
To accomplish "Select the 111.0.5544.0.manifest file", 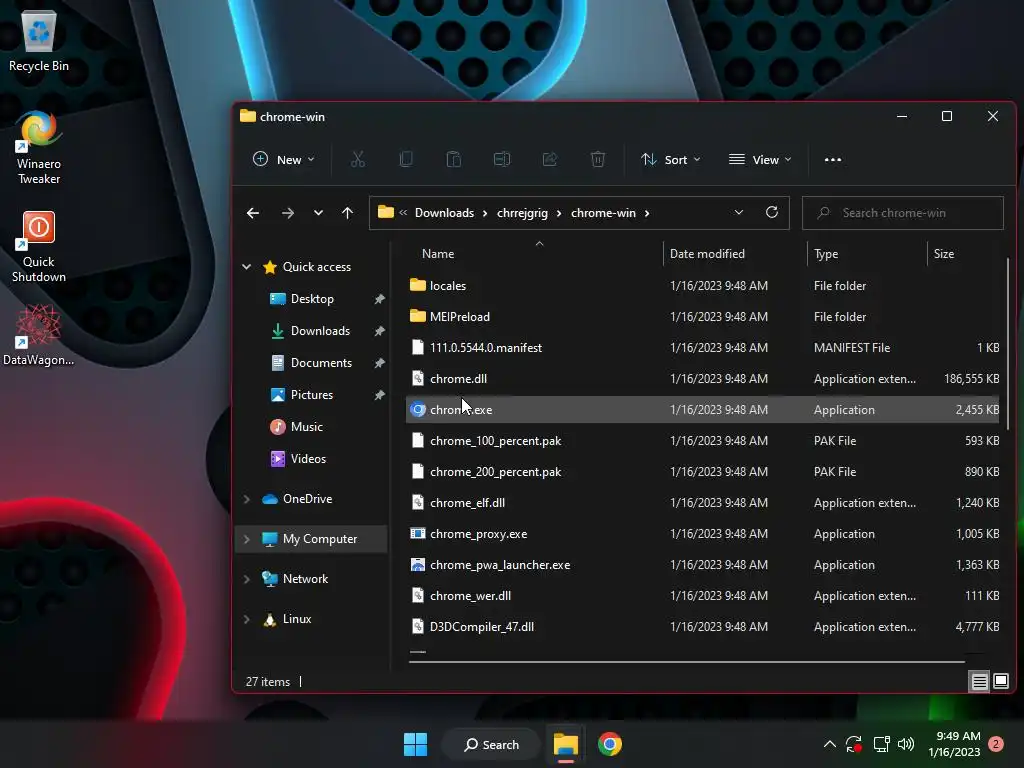I will point(703,347).
